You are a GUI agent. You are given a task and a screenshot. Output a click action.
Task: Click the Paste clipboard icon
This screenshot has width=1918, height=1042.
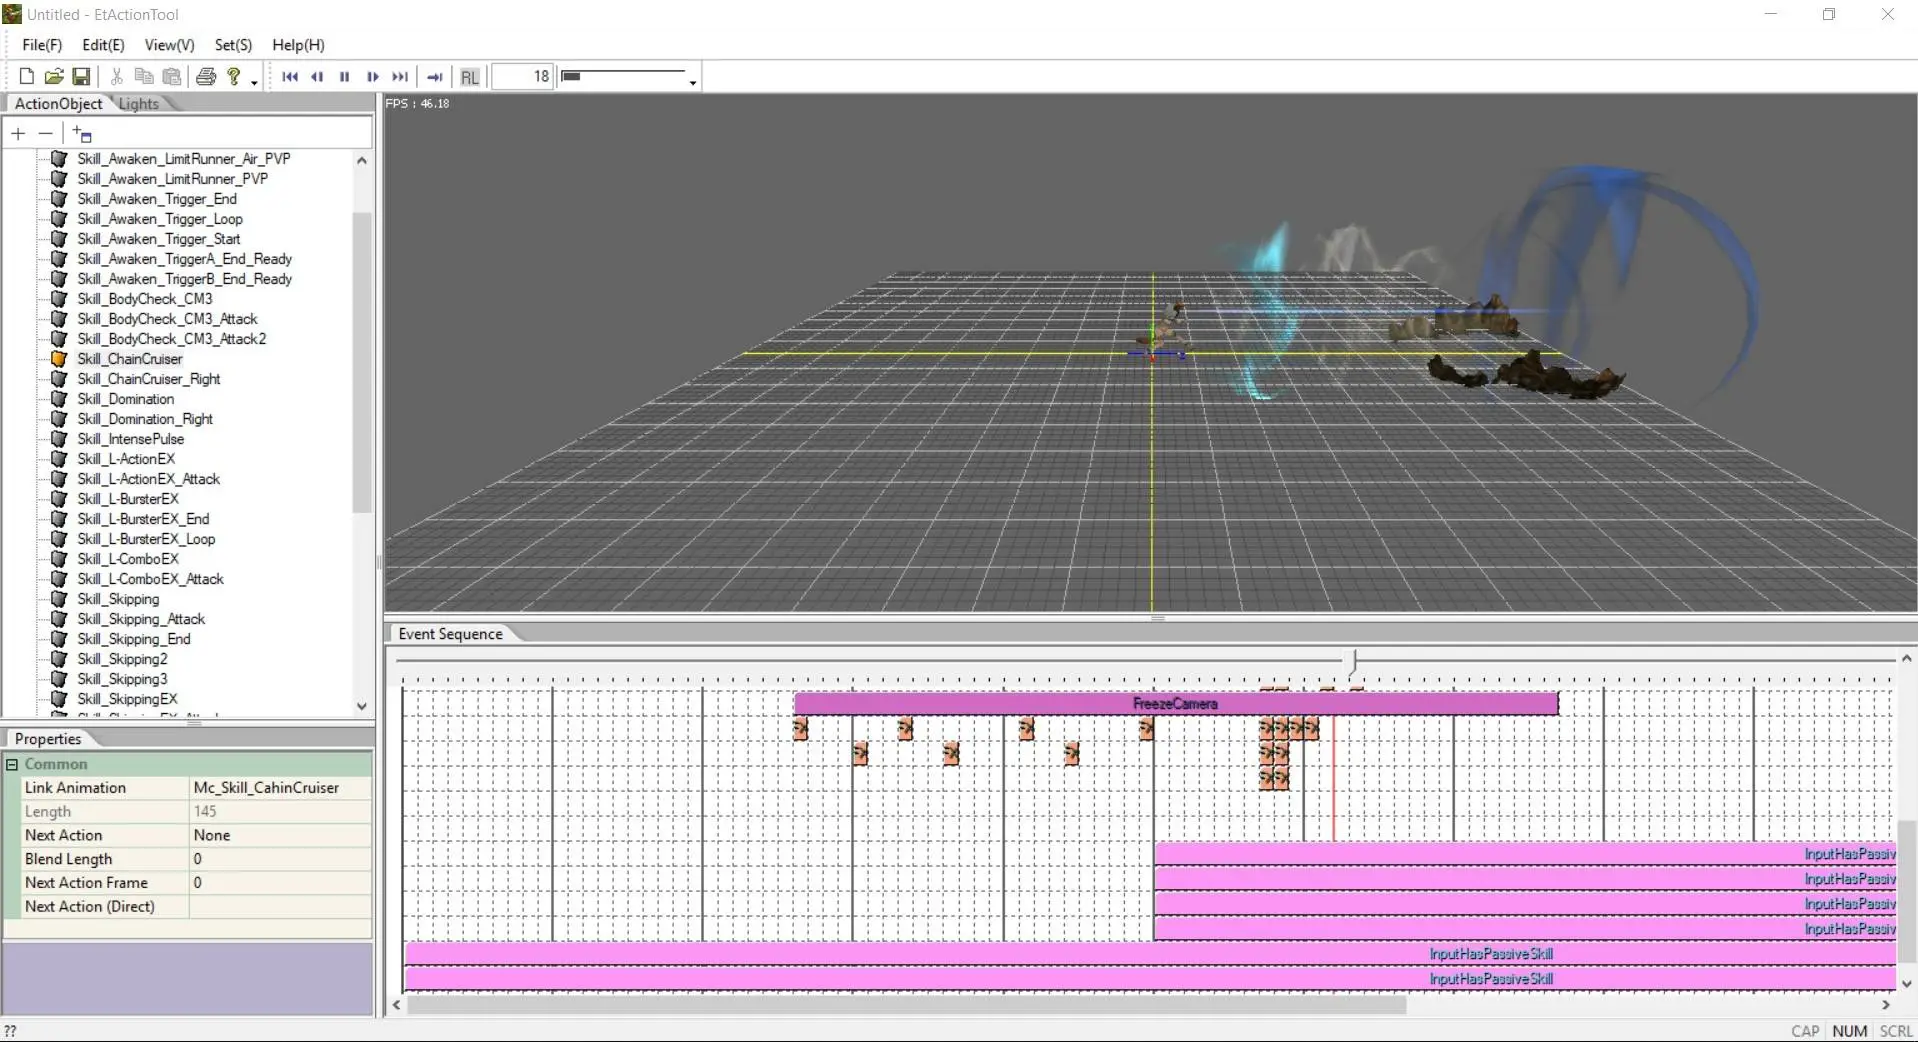click(x=172, y=76)
